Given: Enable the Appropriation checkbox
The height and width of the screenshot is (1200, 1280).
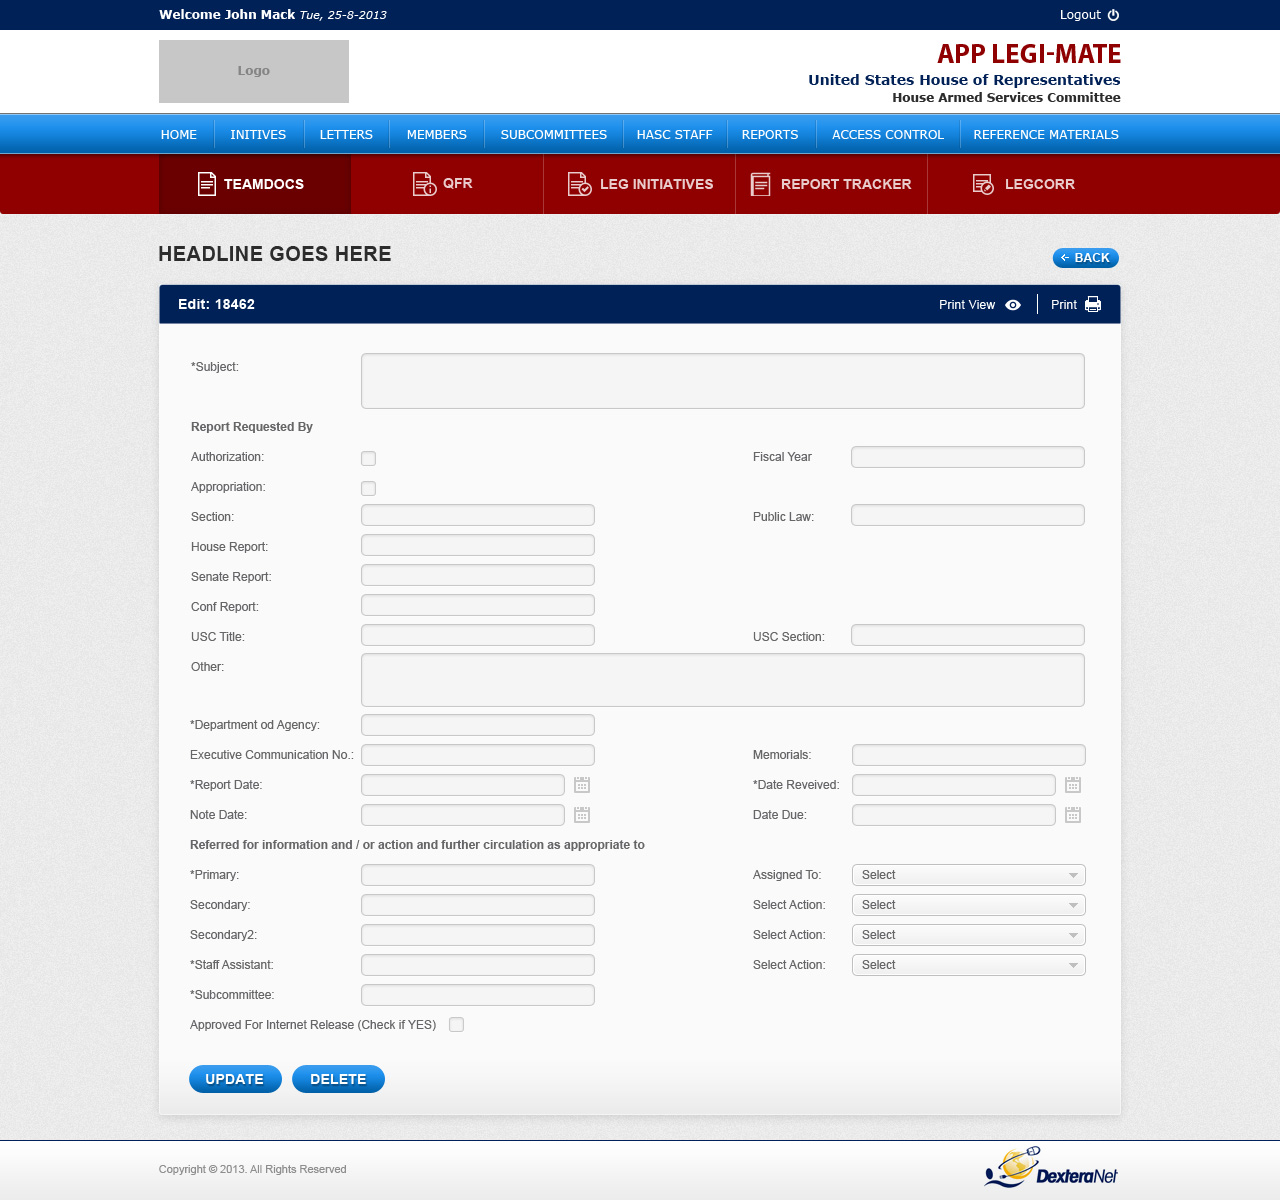Looking at the screenshot, I should click(368, 488).
